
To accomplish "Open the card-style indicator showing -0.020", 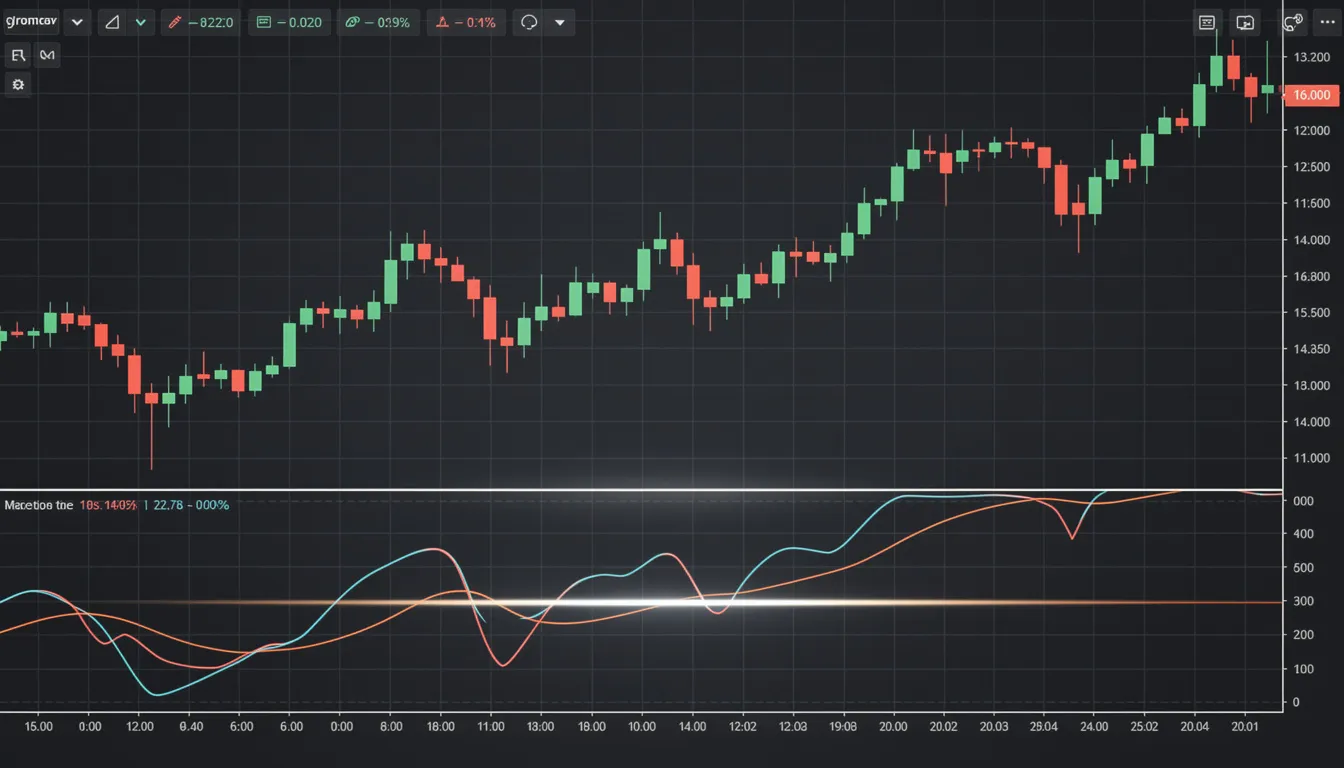I will [x=289, y=21].
